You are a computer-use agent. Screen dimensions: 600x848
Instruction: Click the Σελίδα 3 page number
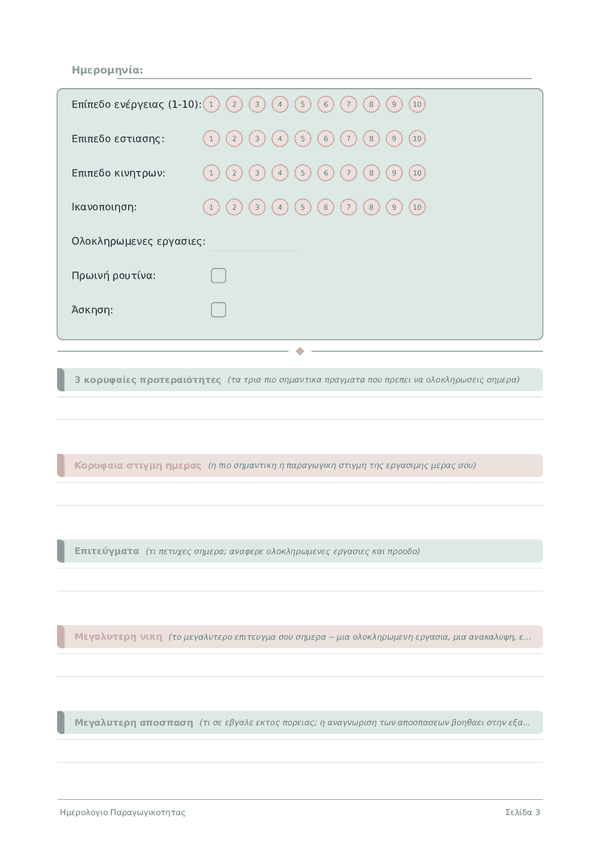(x=523, y=812)
